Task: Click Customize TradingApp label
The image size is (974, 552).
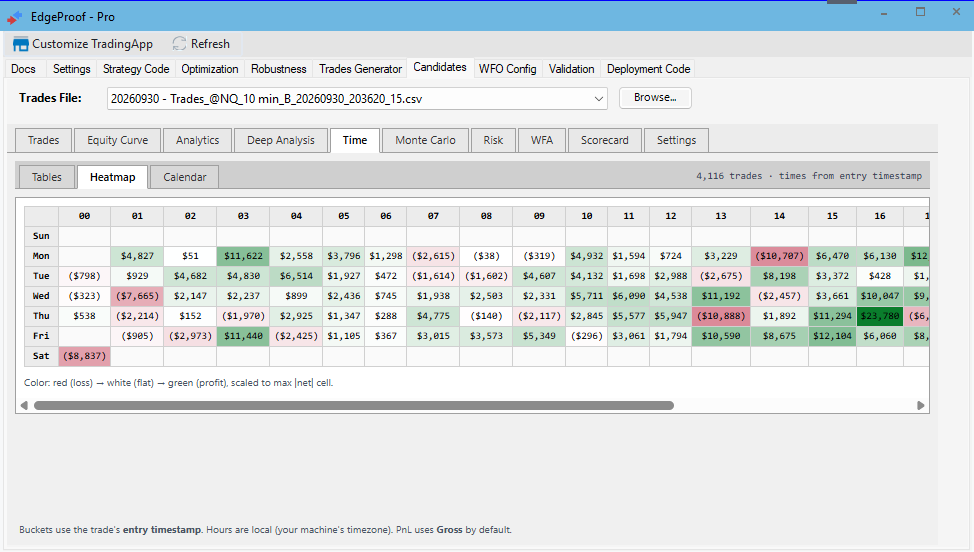Action: tap(93, 44)
